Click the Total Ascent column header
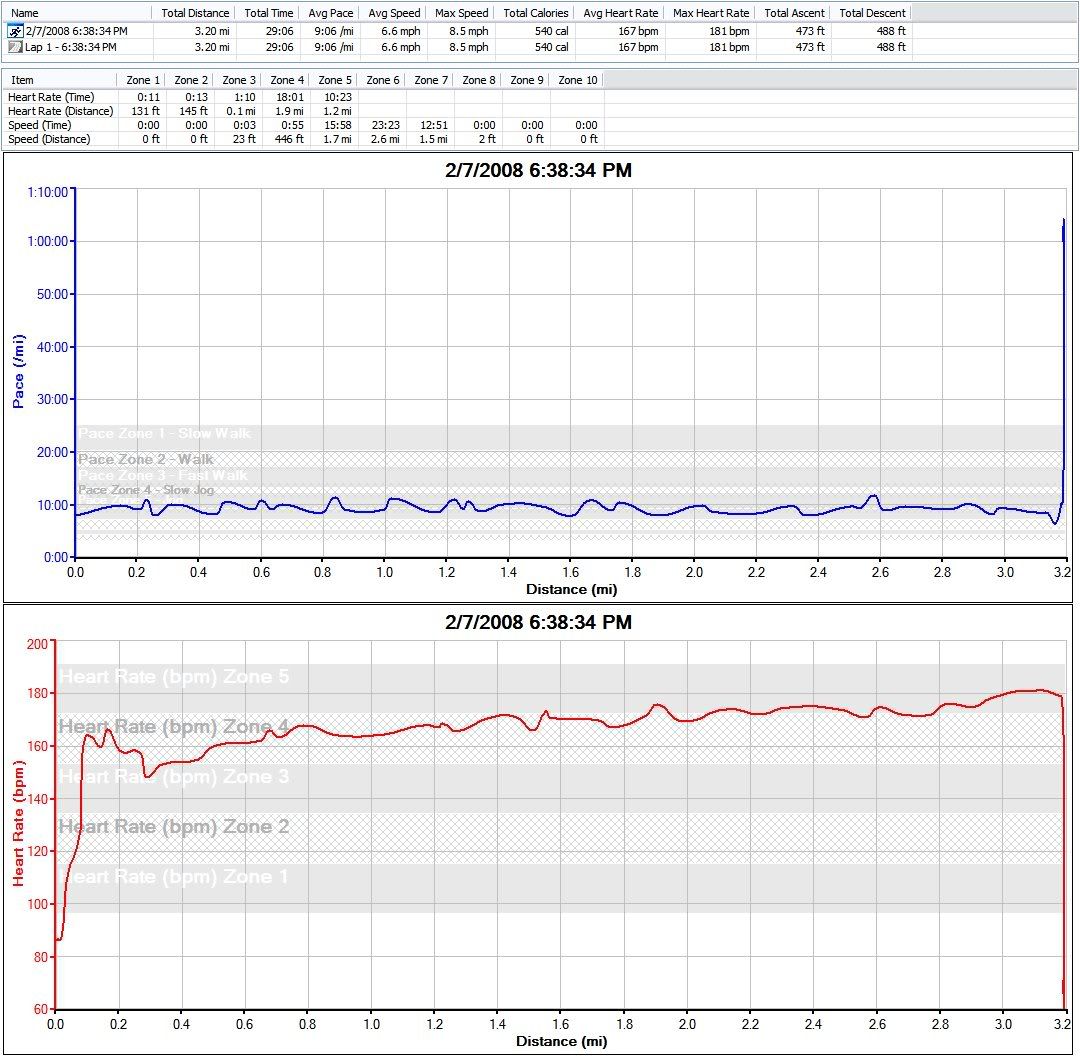 (x=793, y=13)
